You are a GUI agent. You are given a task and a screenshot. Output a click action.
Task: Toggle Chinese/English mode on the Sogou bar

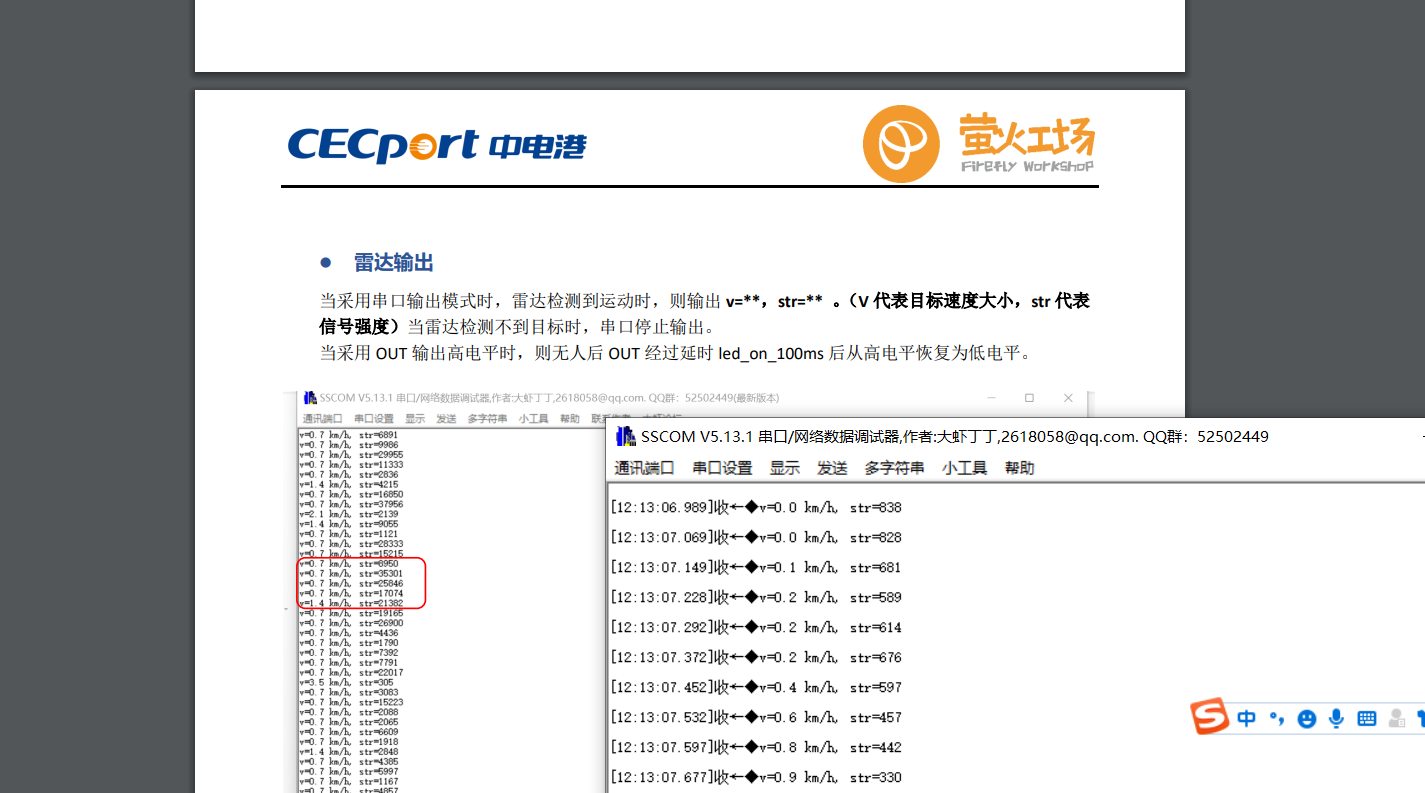point(1246,718)
